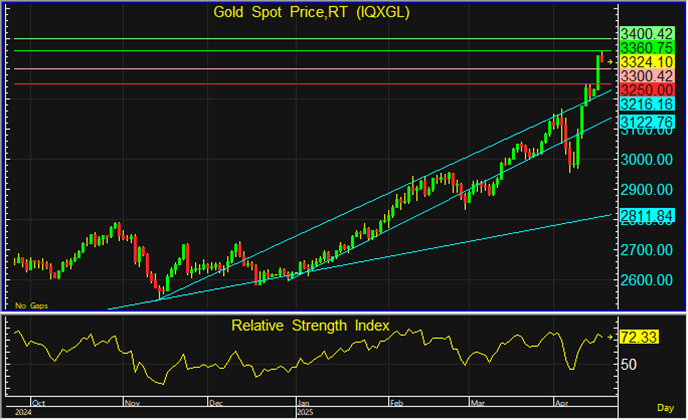Viewport: 688px width, 420px height.
Task: Click the RSI value arrow marker
Action: point(611,337)
